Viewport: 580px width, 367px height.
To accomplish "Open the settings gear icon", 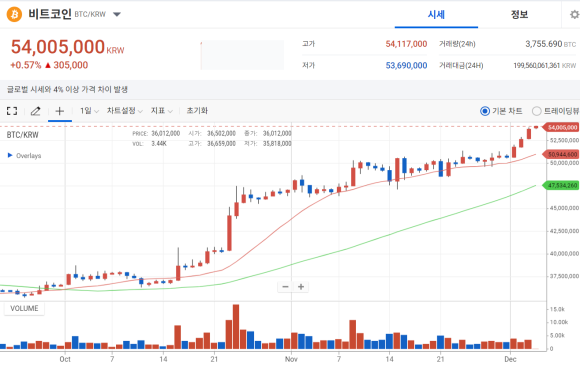I will 574,14.
